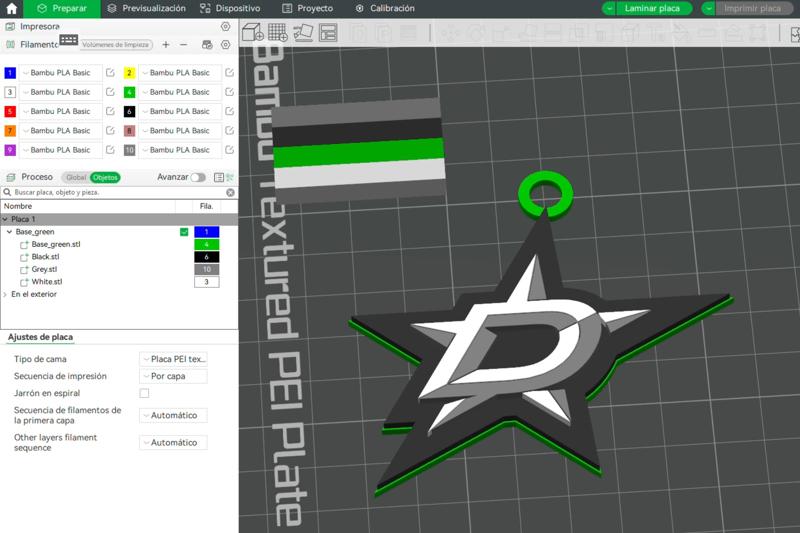Open Volúmenes de limpieza settings
The height and width of the screenshot is (533, 800).
click(x=116, y=45)
